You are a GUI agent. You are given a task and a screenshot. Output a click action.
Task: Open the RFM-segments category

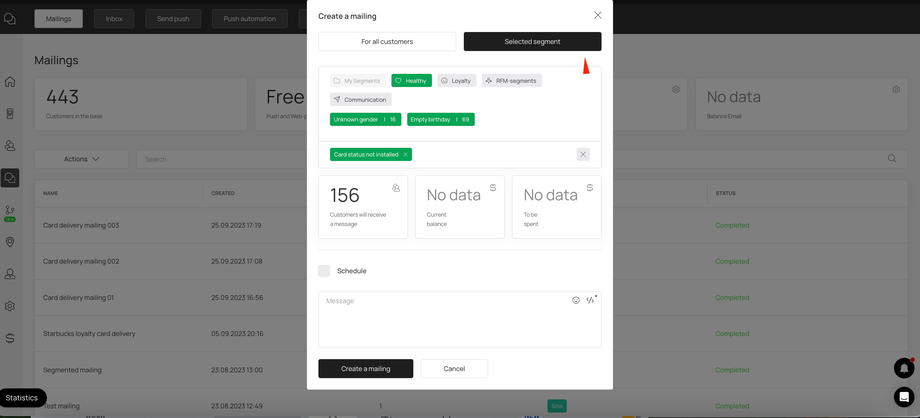[512, 81]
